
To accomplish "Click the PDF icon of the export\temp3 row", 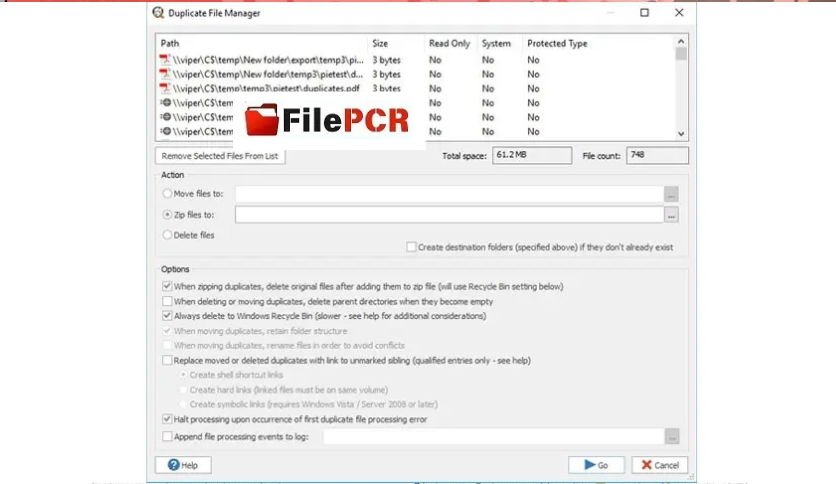I will (x=165, y=60).
